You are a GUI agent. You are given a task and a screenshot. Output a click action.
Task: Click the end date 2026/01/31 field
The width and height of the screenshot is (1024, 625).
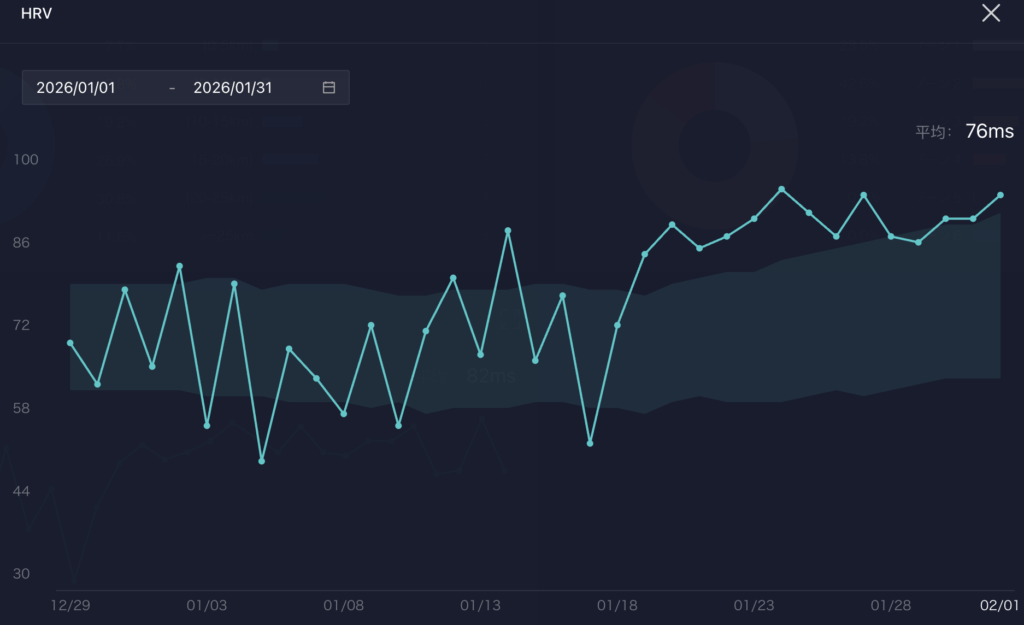pyautogui.click(x=232, y=88)
